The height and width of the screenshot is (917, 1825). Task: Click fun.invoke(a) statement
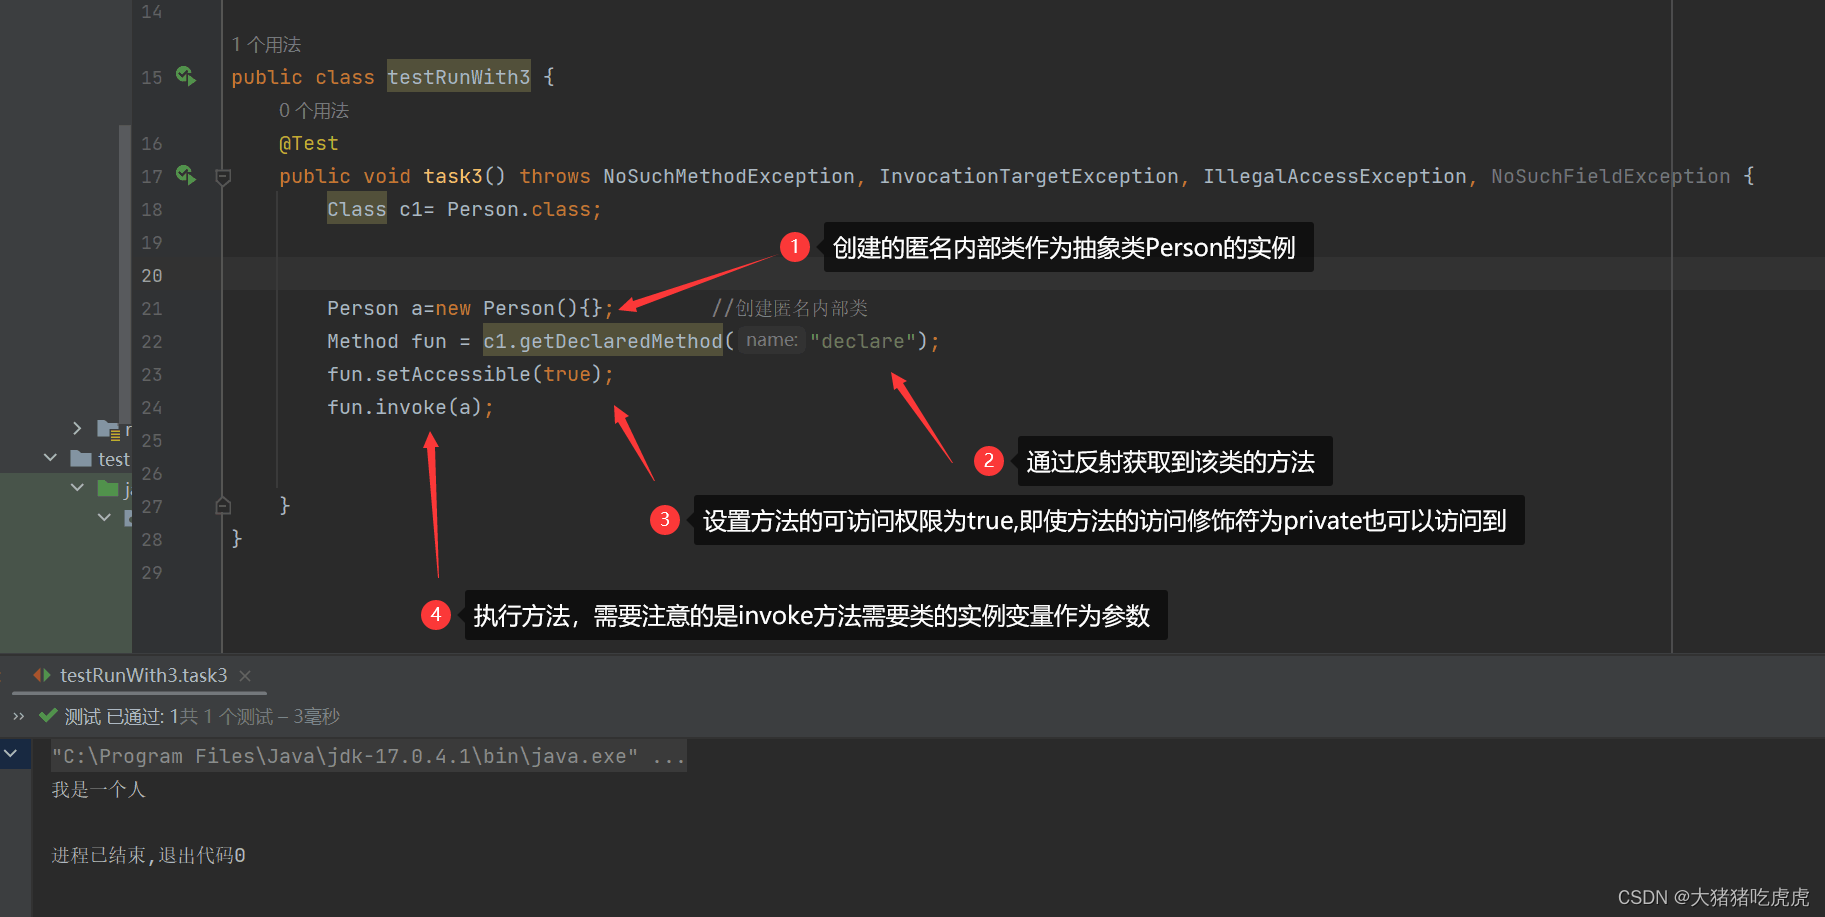pos(410,407)
